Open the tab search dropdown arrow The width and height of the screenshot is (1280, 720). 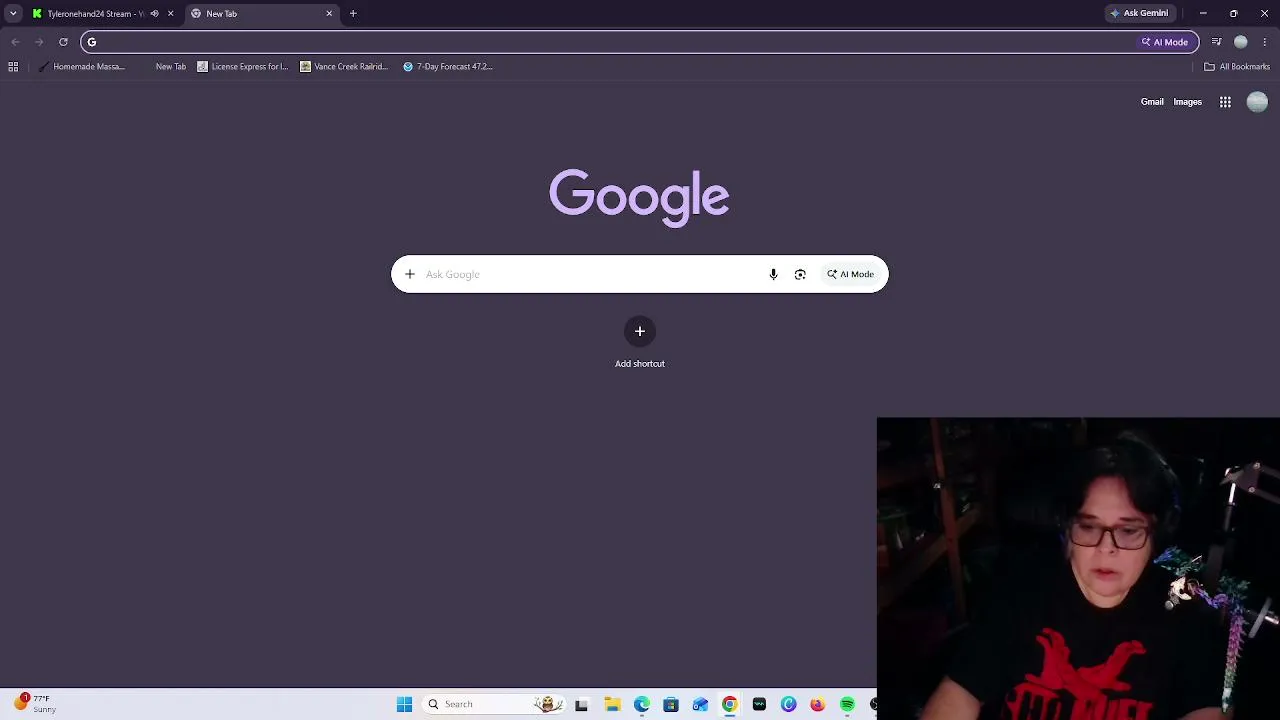[13, 13]
